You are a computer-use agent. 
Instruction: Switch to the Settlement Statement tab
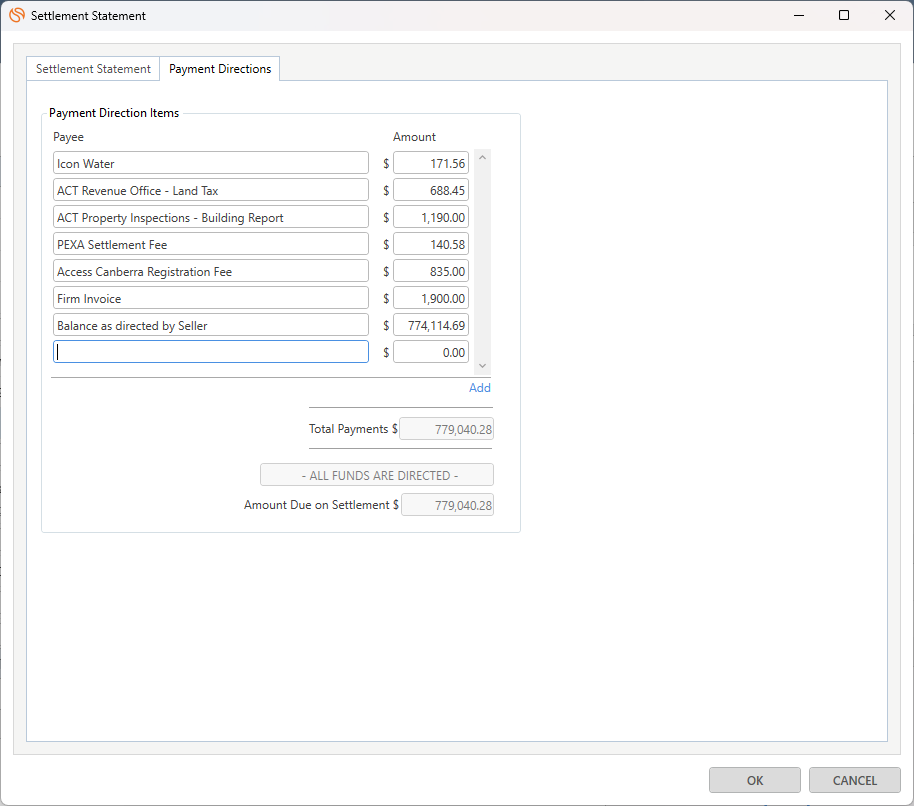click(93, 69)
